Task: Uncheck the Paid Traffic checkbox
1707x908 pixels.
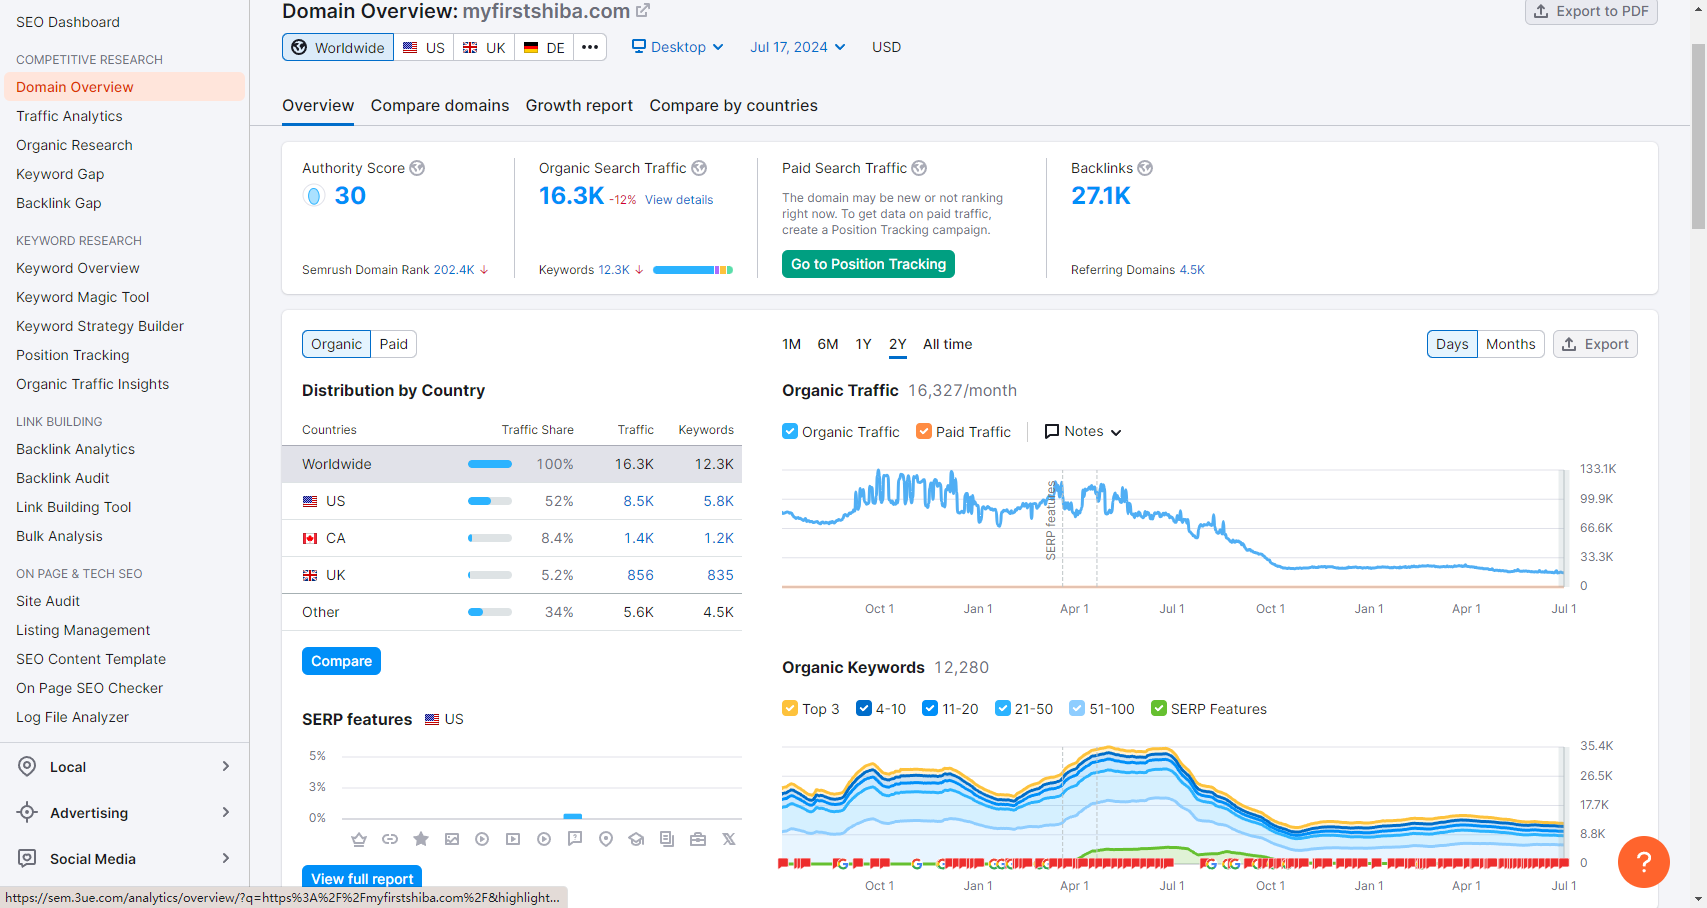Action: [924, 431]
